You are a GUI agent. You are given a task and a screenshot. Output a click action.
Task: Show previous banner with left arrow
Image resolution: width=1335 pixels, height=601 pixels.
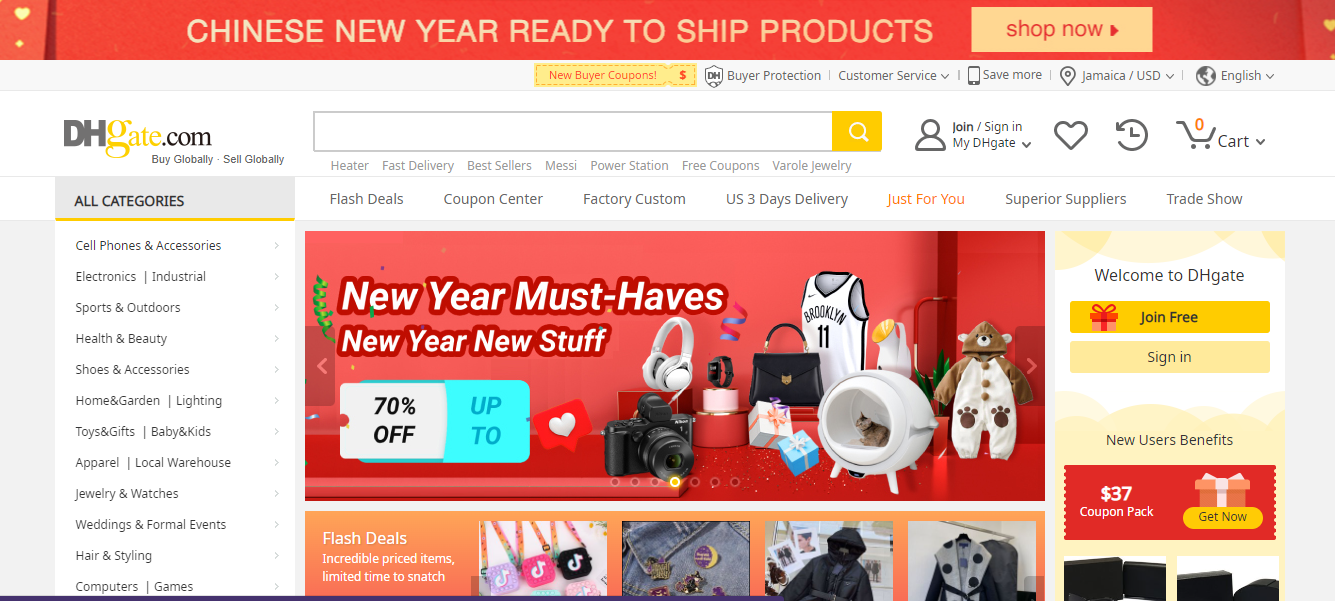pos(321,366)
